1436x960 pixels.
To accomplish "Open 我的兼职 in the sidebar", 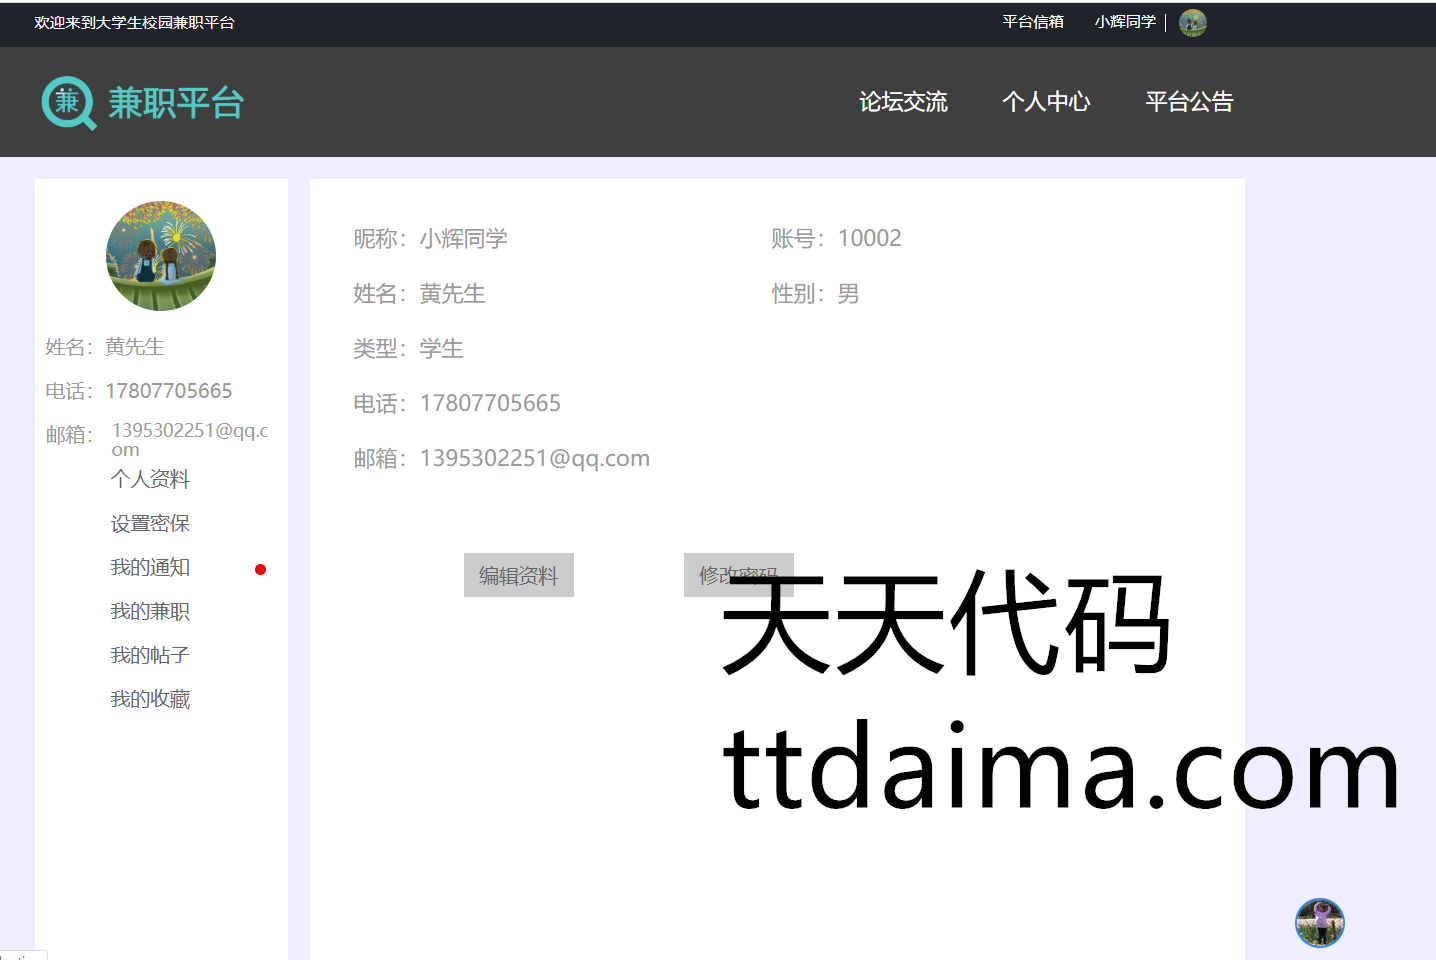I will (x=150, y=611).
